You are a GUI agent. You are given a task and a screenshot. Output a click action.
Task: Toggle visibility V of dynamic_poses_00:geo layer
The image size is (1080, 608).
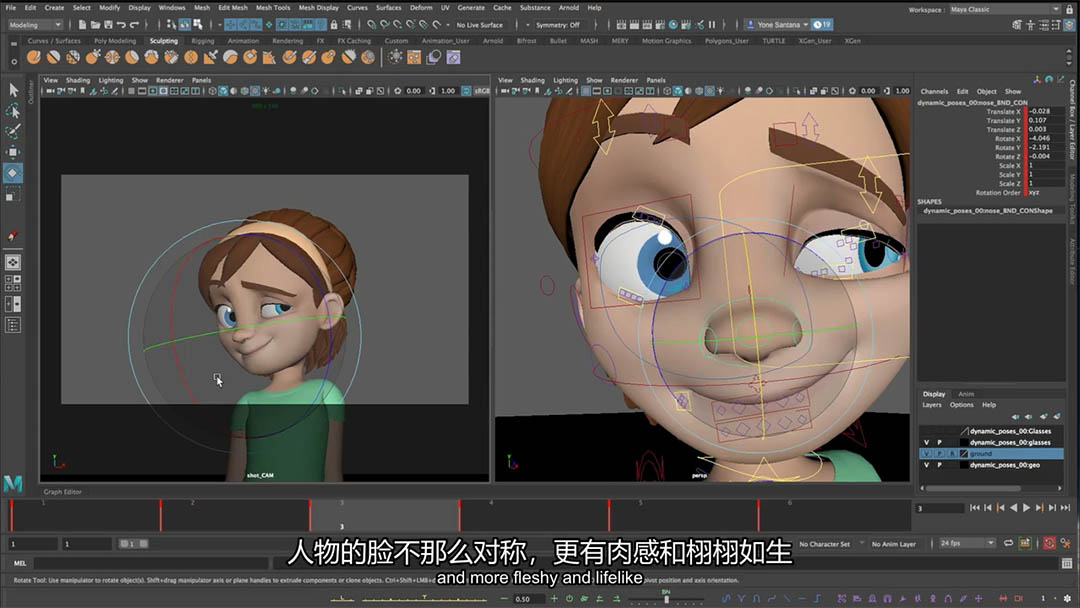[926, 465]
